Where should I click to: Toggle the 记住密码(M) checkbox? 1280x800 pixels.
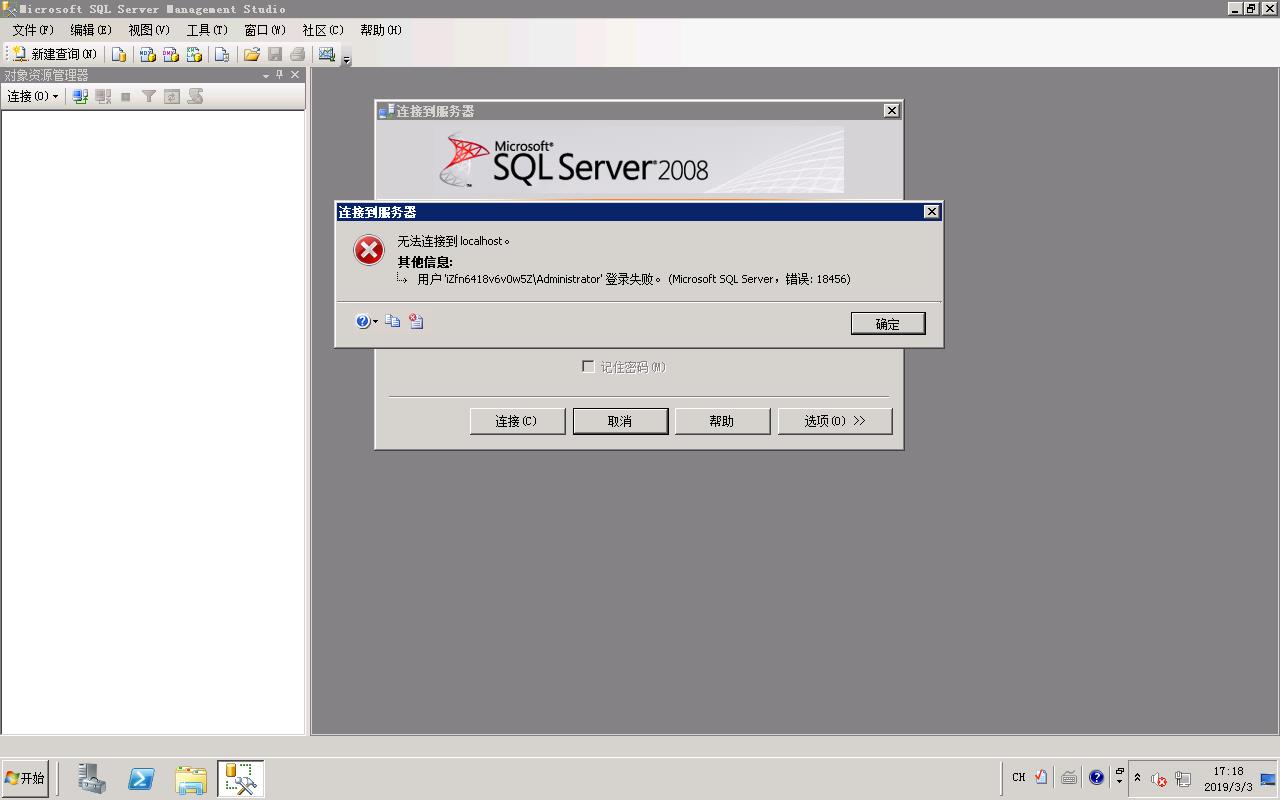click(588, 367)
